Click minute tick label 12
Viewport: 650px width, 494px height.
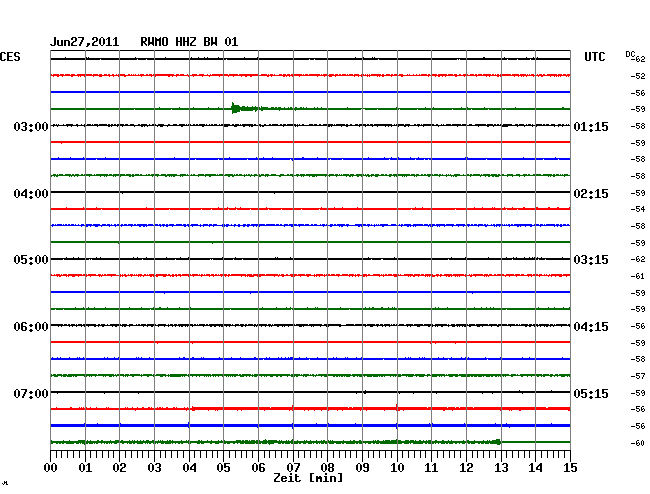(x=466, y=467)
